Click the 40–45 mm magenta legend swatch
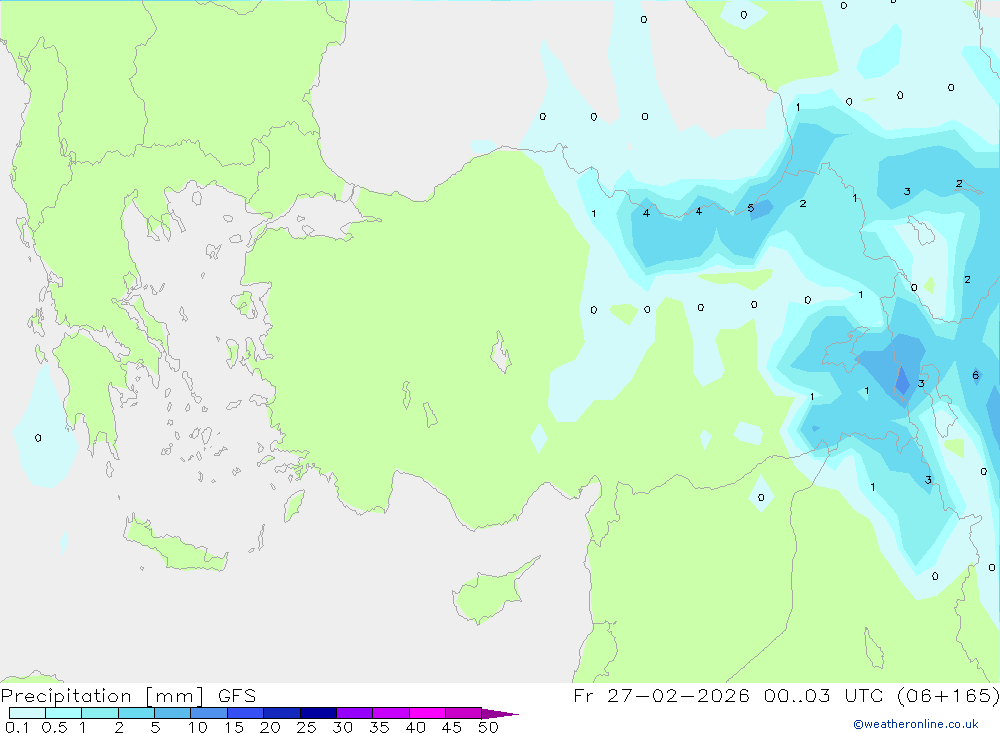 [427, 713]
